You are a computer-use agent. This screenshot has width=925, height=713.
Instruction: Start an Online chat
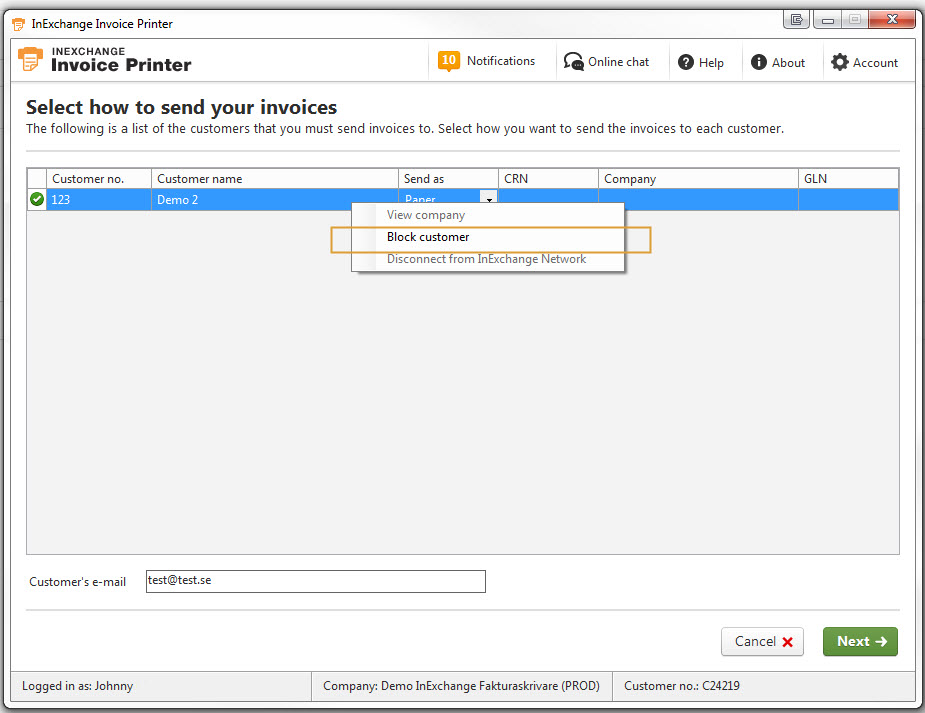606,61
